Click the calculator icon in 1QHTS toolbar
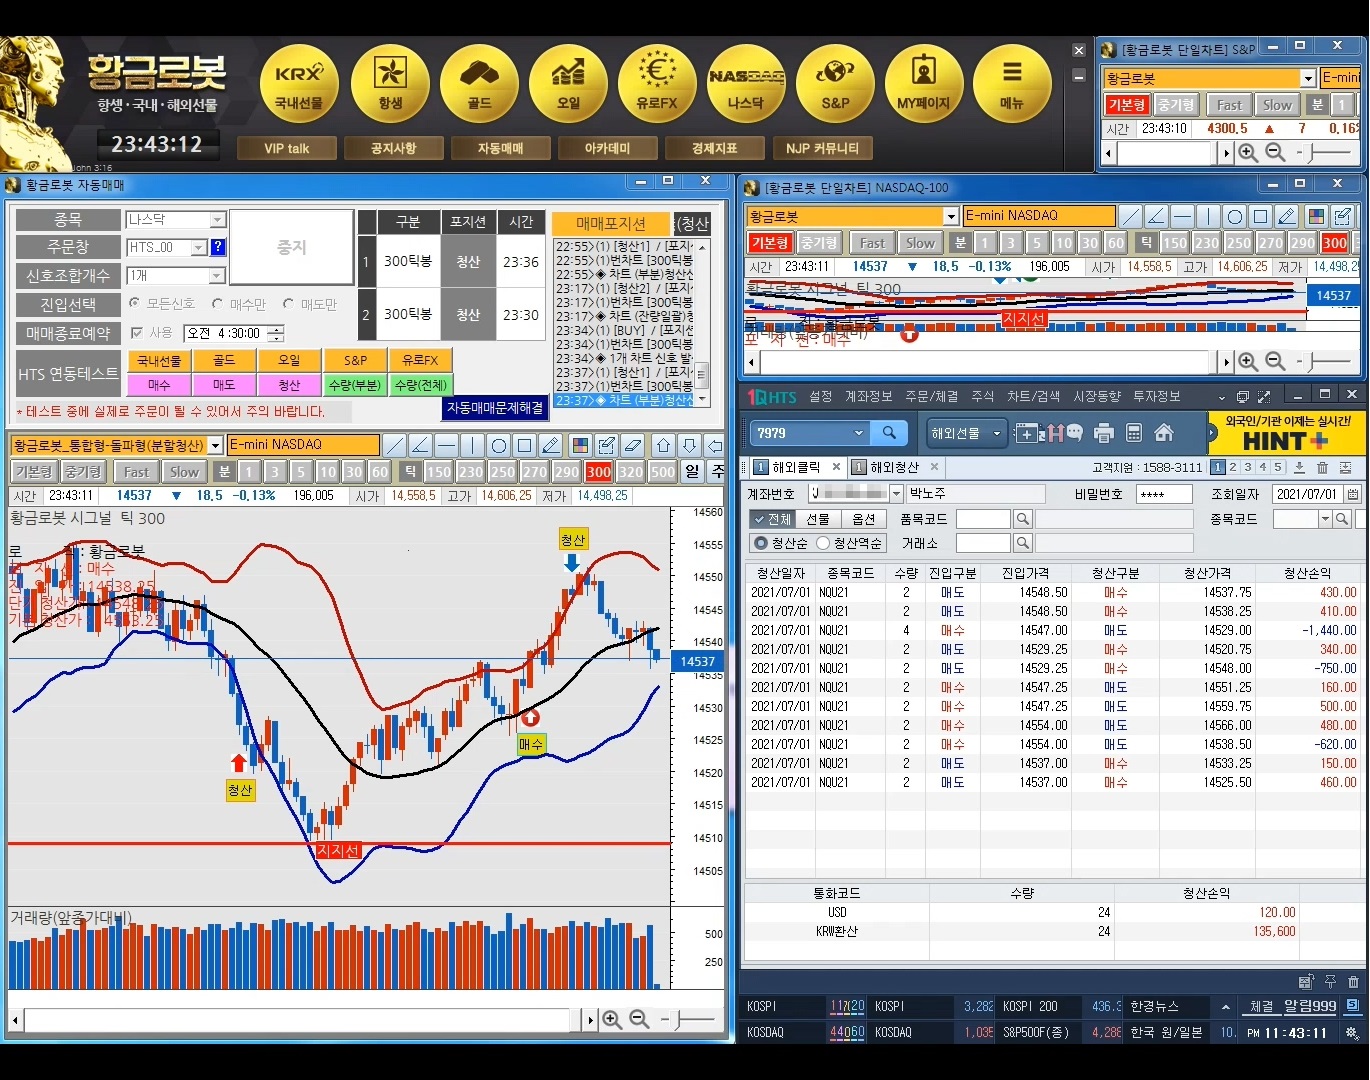Screen dimensions: 1370x1080 point(1134,433)
